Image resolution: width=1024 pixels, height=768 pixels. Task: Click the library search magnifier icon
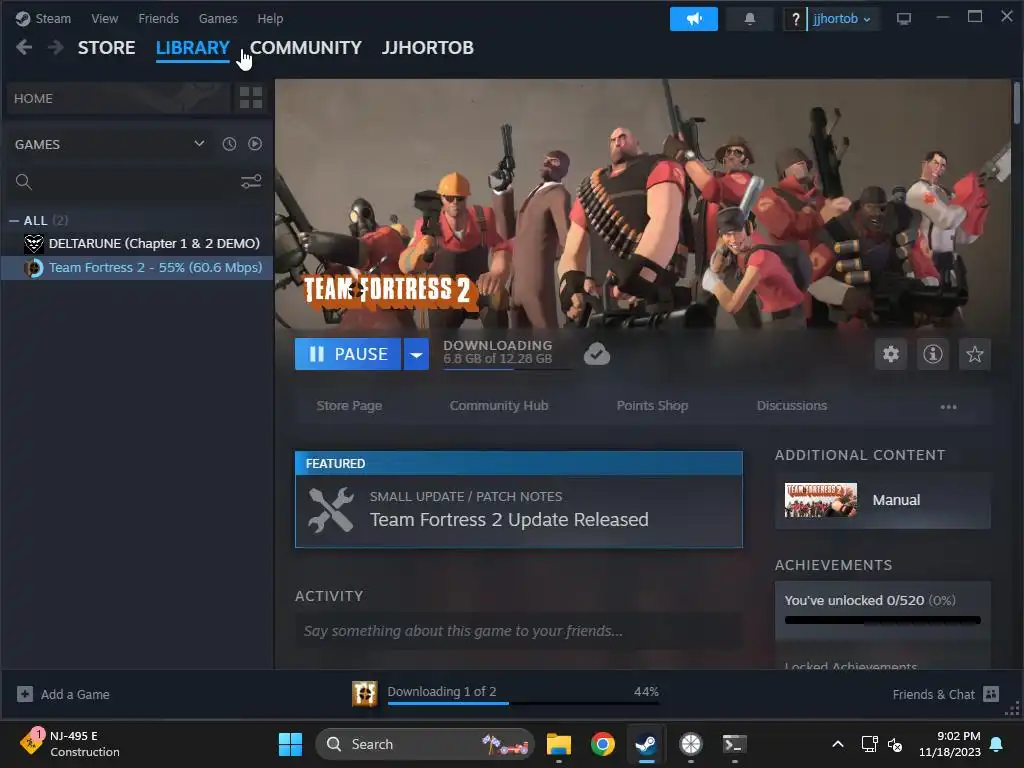click(24, 182)
